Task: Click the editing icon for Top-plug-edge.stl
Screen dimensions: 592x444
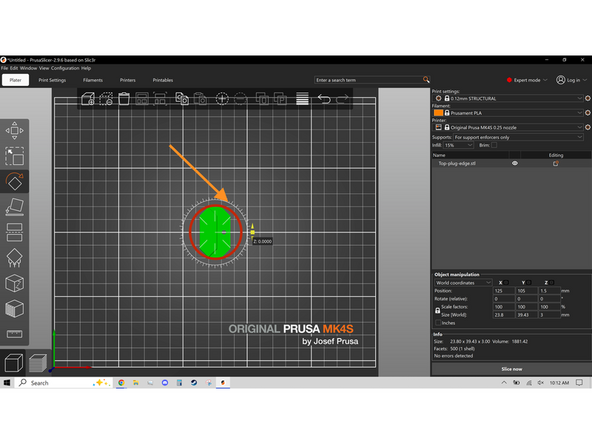Action: tap(556, 163)
